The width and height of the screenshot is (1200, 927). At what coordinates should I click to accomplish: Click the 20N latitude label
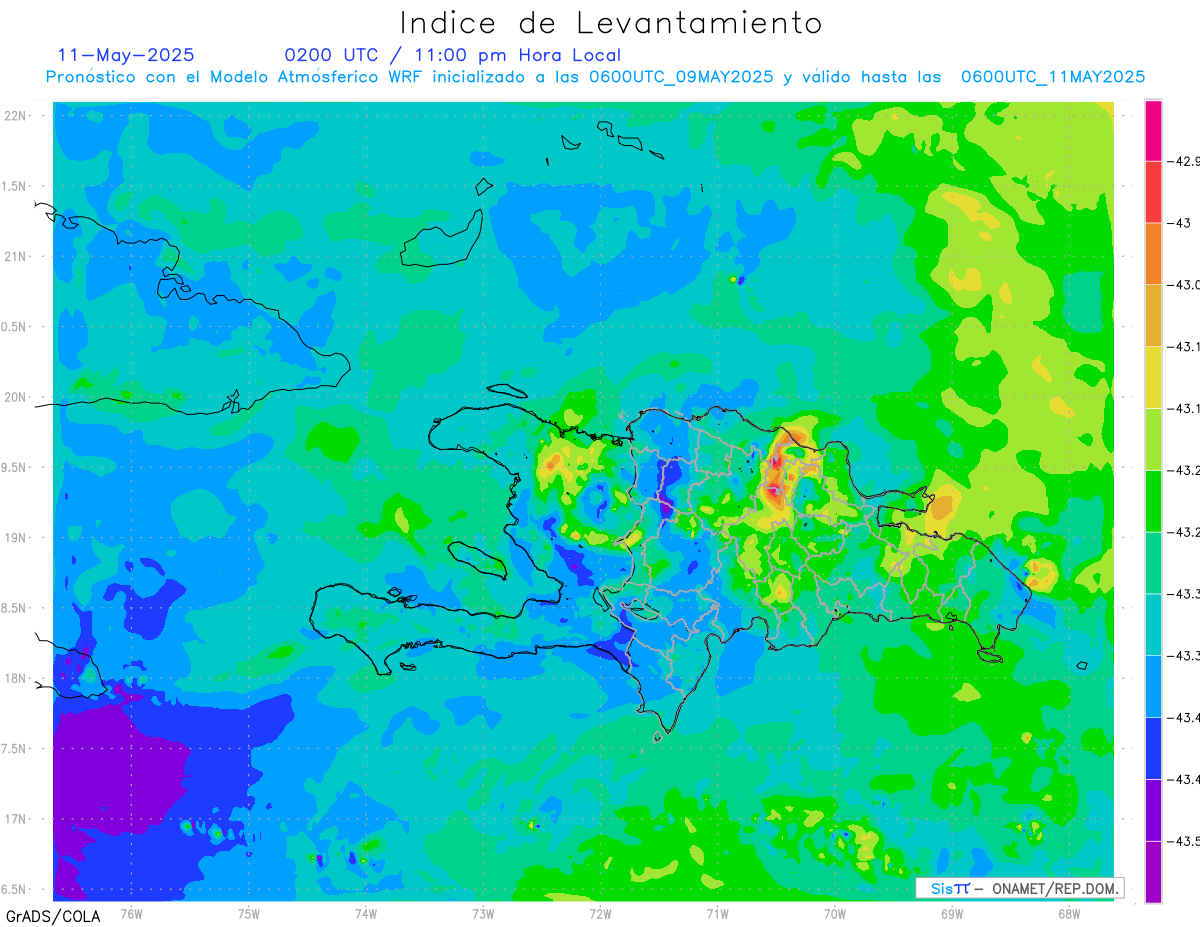(x=15, y=397)
